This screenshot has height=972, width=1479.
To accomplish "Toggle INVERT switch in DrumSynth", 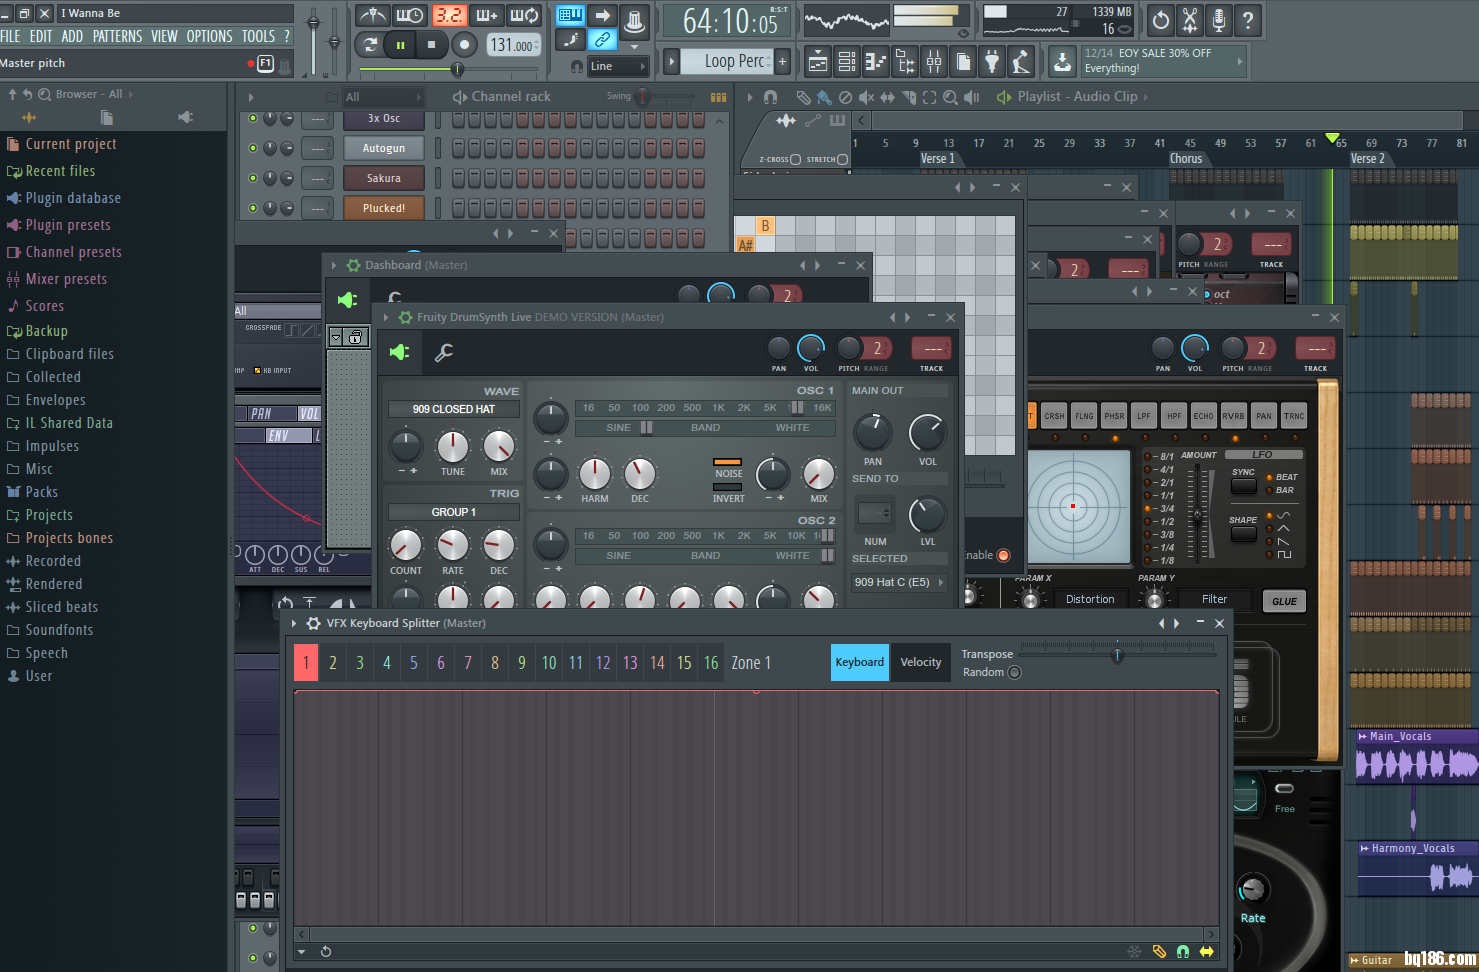I will click(x=727, y=487).
